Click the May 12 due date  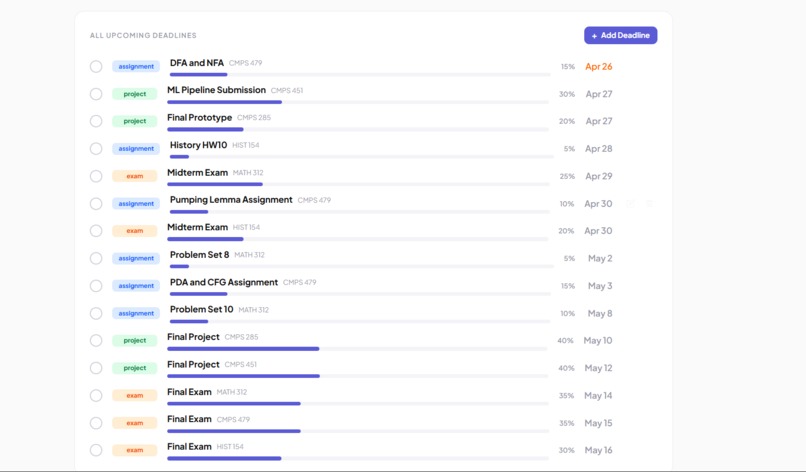(598, 368)
